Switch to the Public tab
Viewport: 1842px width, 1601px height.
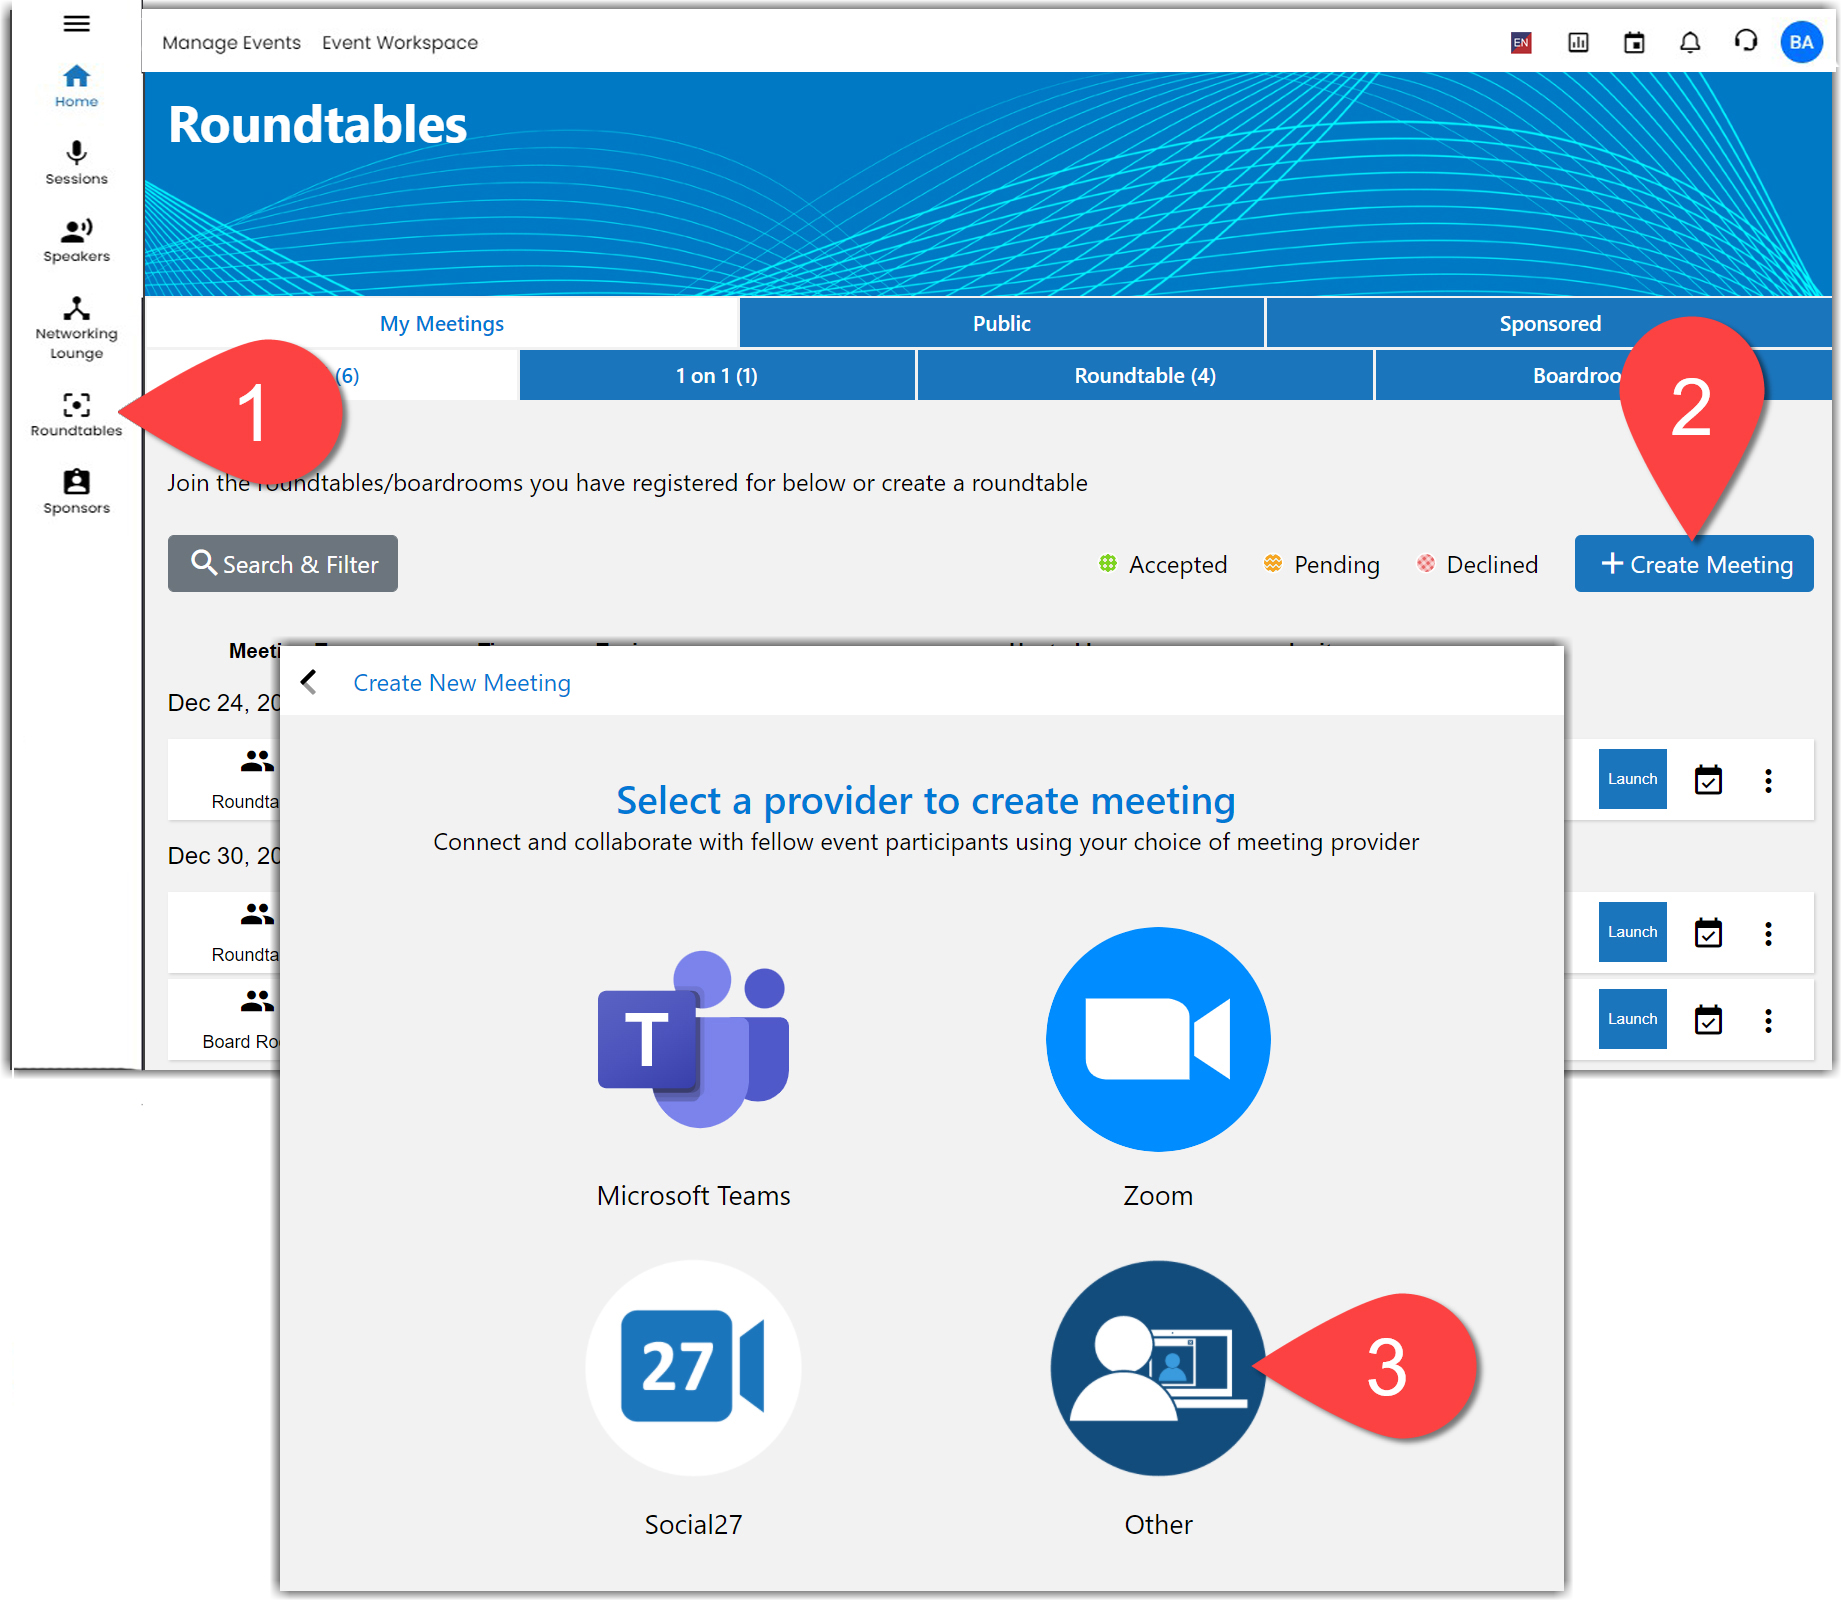[1001, 323]
